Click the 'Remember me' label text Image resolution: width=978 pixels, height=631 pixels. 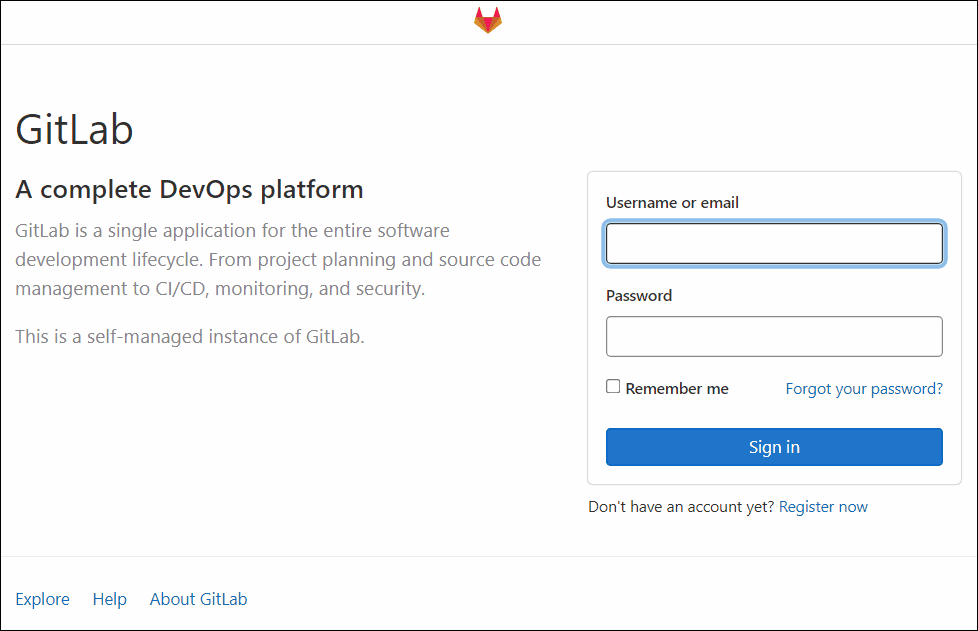pyautogui.click(x=677, y=388)
